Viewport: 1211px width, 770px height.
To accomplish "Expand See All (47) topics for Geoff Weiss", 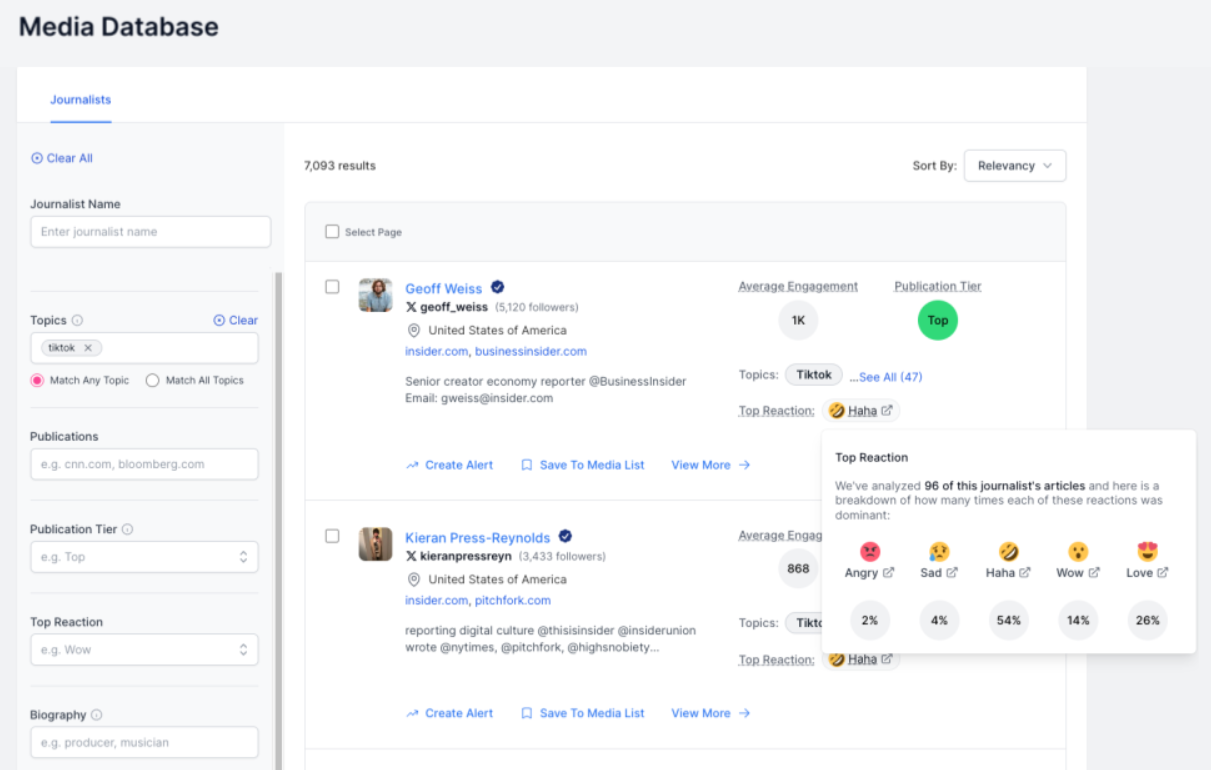I will [890, 377].
